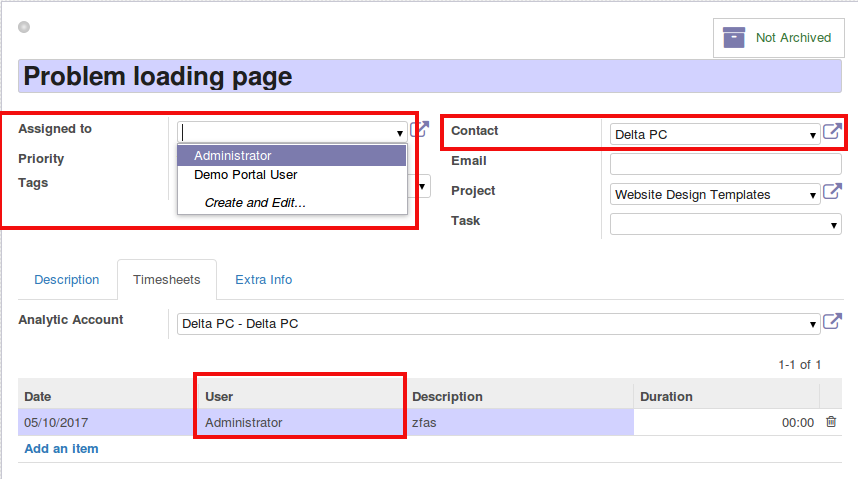Image resolution: width=858 pixels, height=479 pixels.
Task: Expand the Contact dropdown arrow
Action: click(813, 135)
